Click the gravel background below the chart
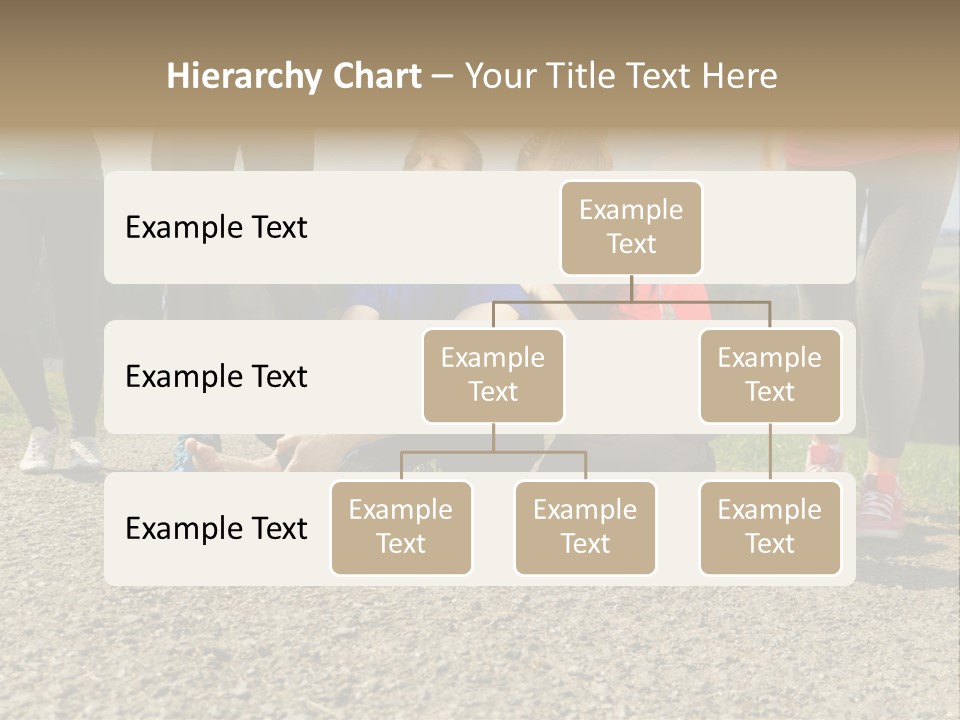This screenshot has width=960, height=720. 480,650
